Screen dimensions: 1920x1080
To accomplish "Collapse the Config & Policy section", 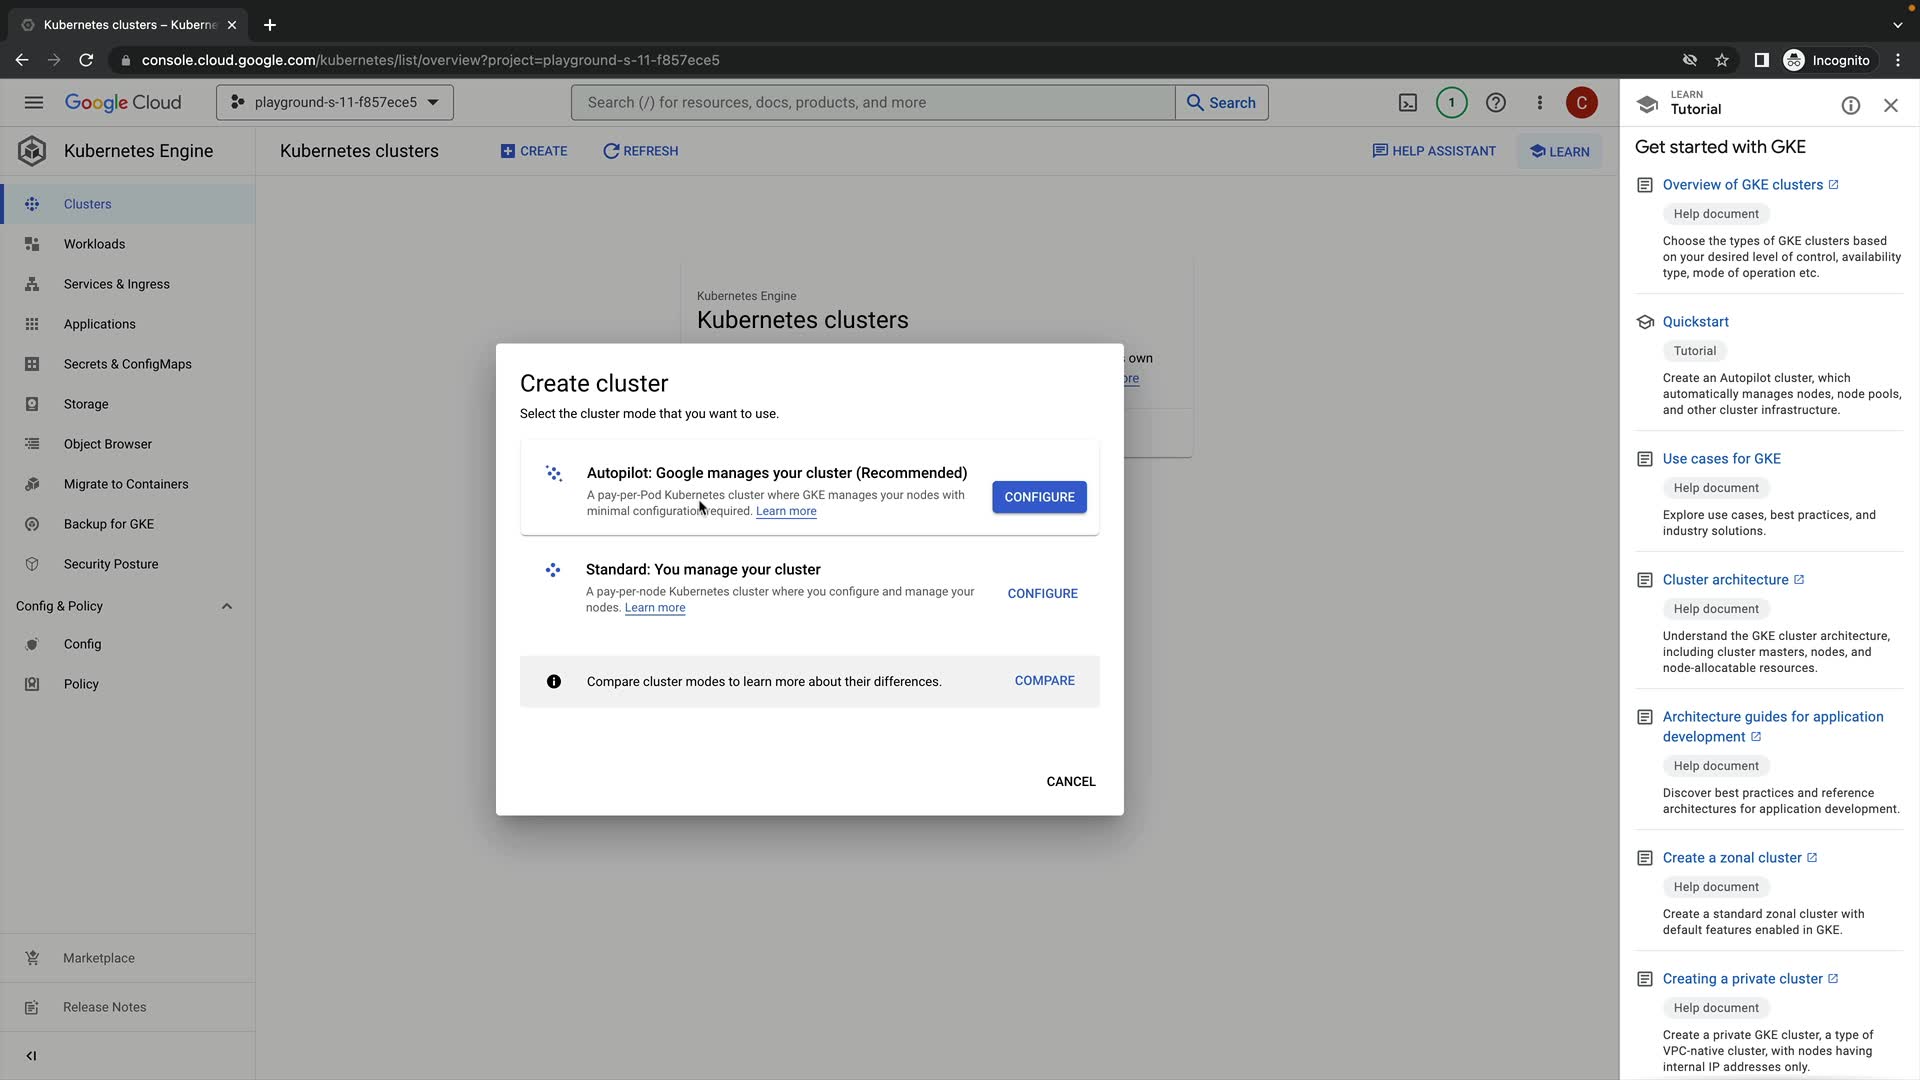I will point(226,606).
